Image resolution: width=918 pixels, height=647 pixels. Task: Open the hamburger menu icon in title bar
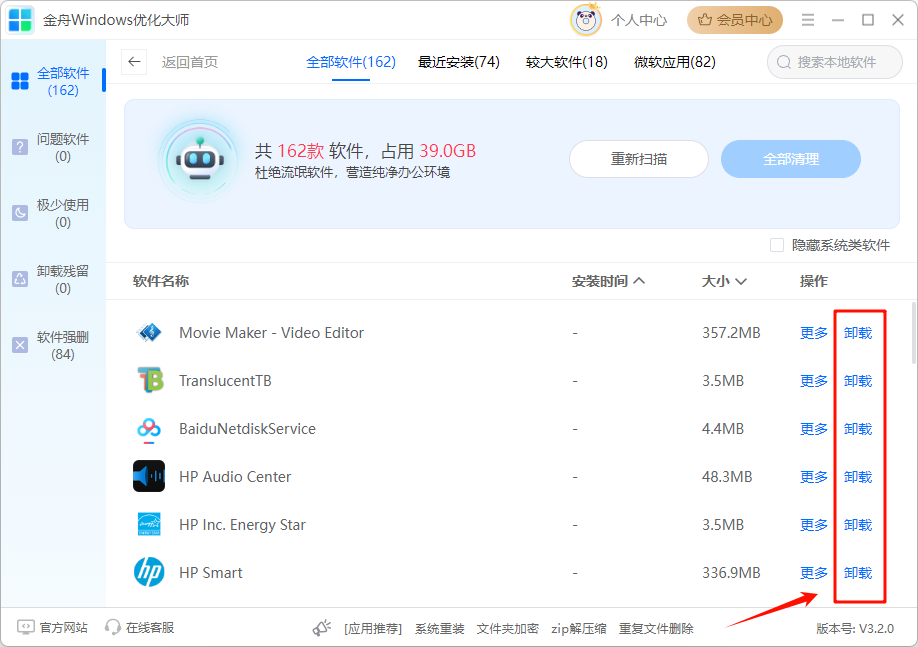pos(808,20)
